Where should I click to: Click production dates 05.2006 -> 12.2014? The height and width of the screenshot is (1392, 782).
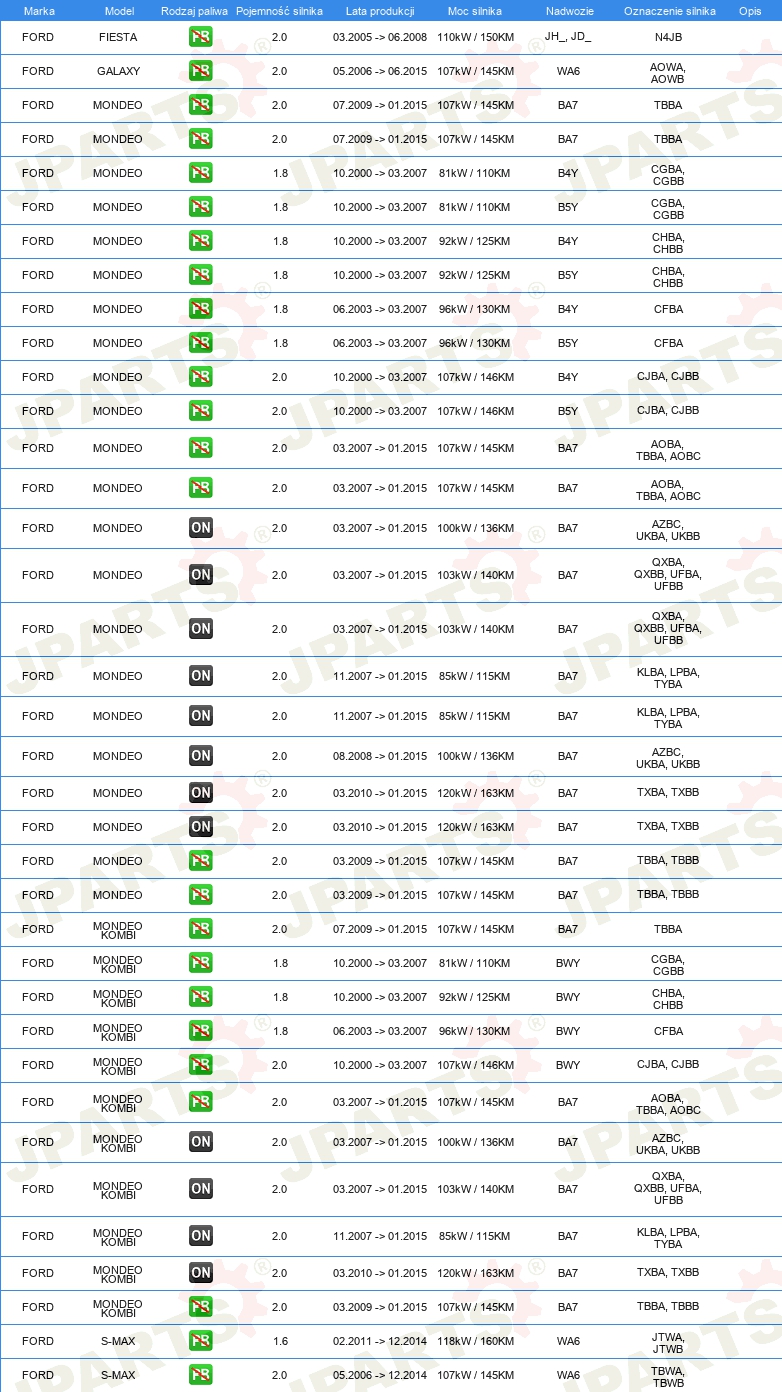coord(380,1375)
